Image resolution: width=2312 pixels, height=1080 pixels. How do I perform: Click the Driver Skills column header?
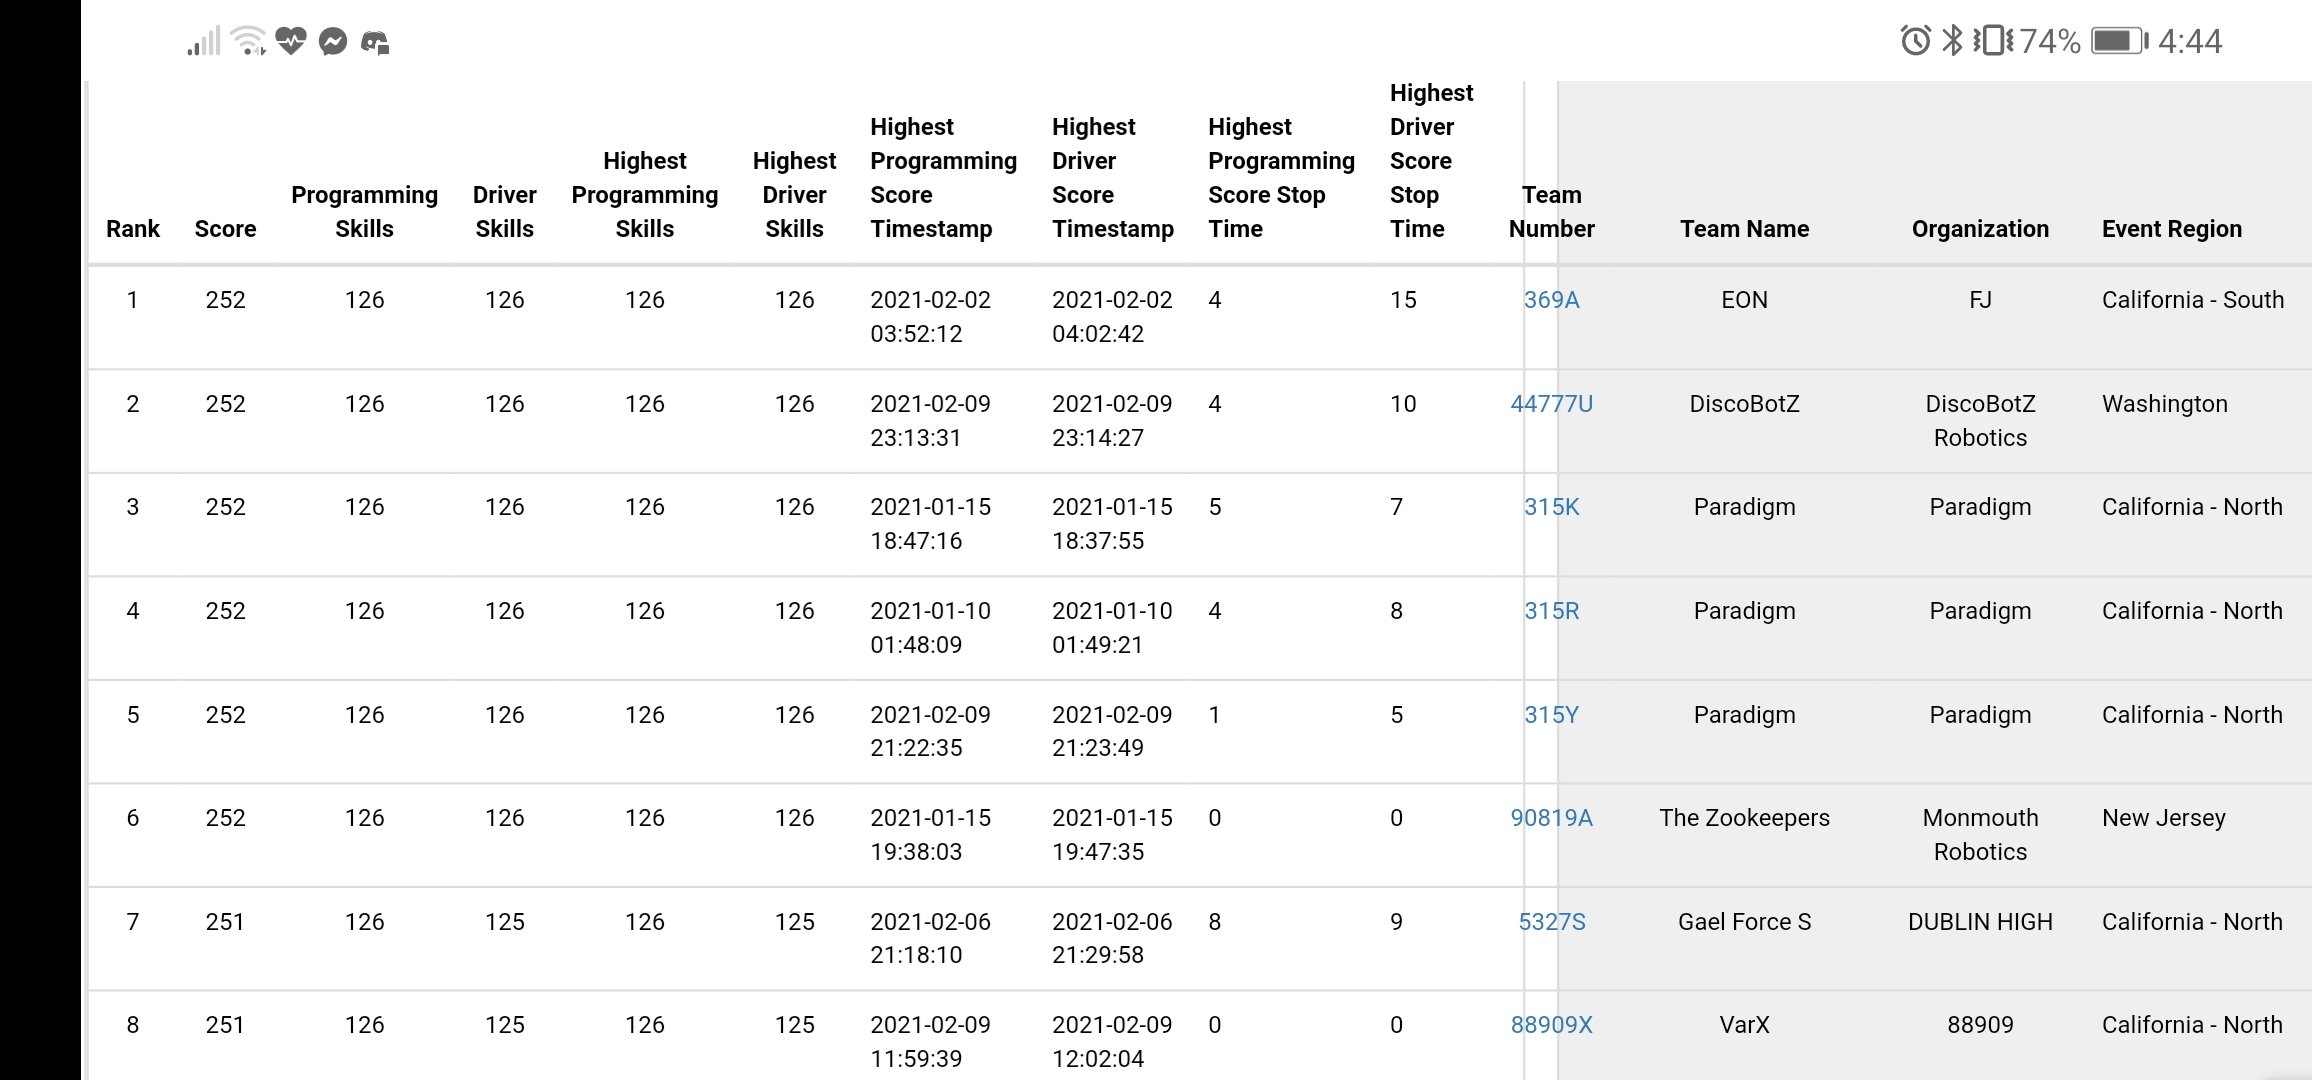click(504, 212)
